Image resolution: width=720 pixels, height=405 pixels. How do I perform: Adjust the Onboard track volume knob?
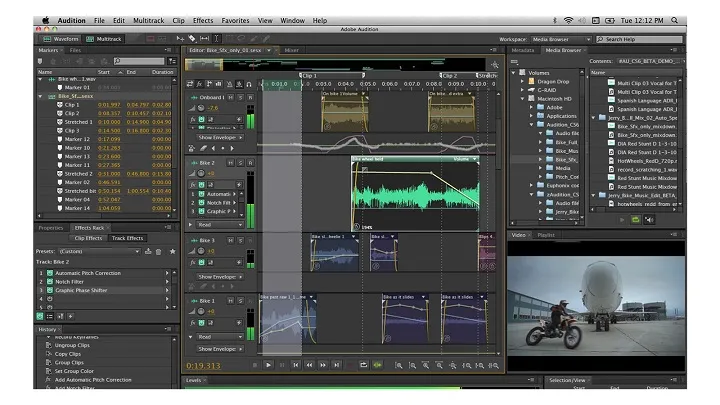[199, 108]
